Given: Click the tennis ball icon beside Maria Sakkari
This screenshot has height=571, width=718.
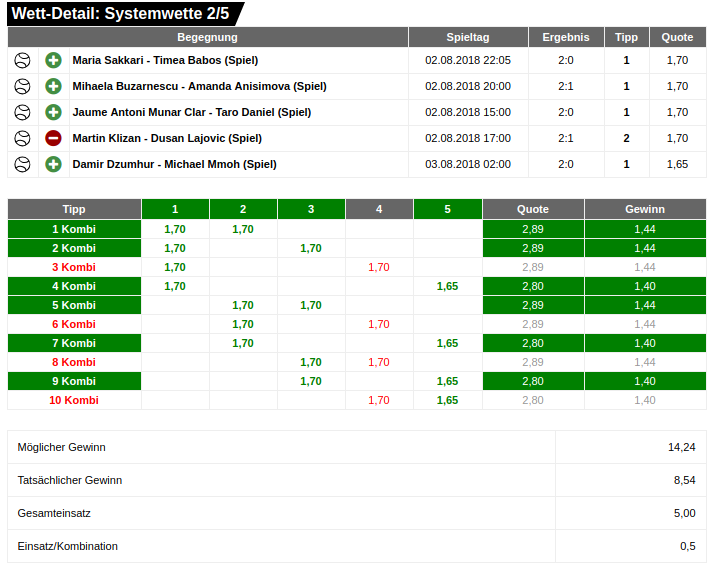Looking at the screenshot, I should (x=22, y=60).
